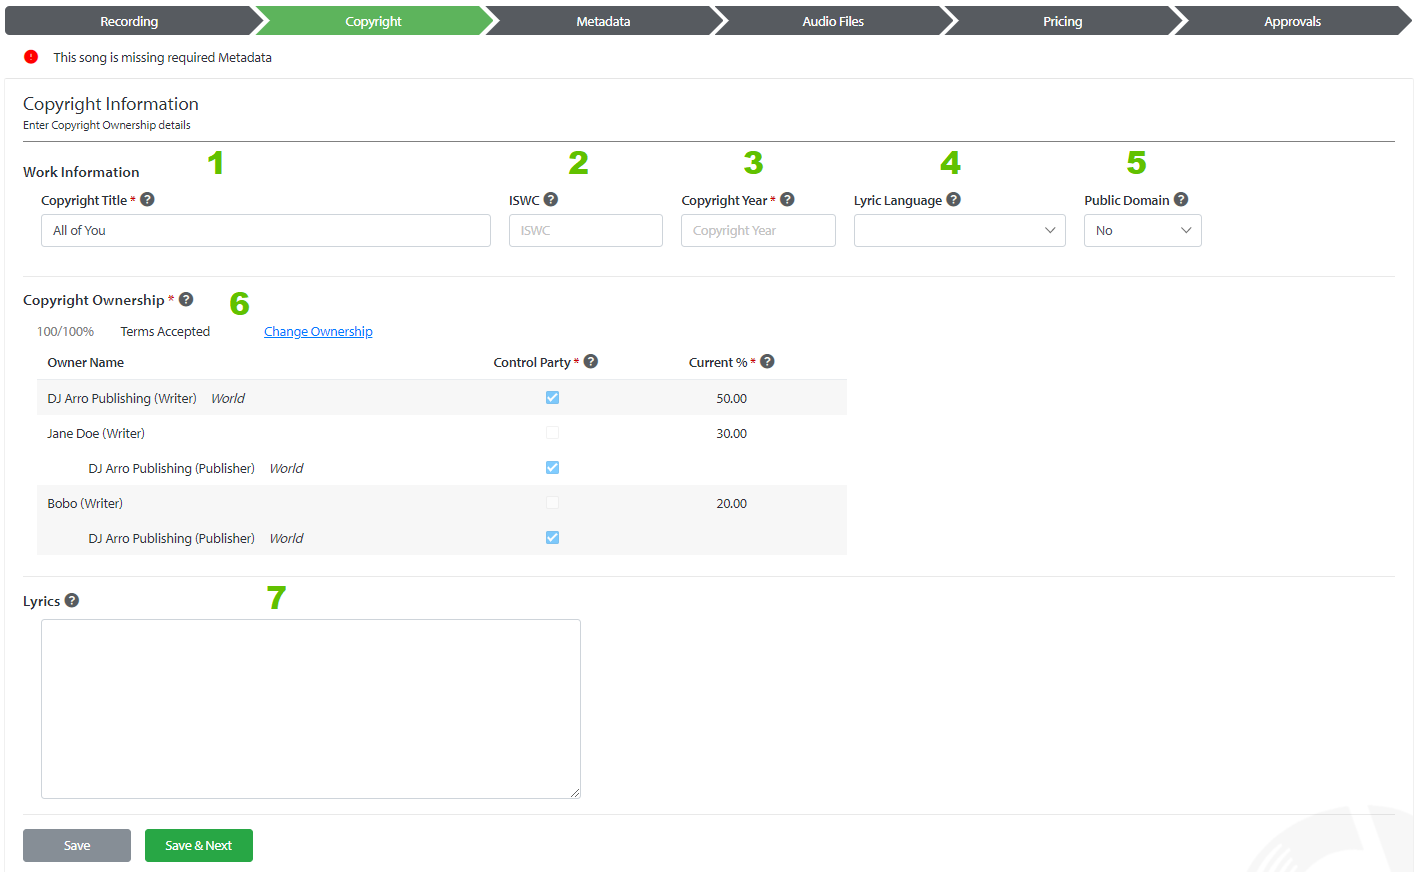Click the 50.00 current percentage value
The height and width of the screenshot is (872, 1420).
731,398
